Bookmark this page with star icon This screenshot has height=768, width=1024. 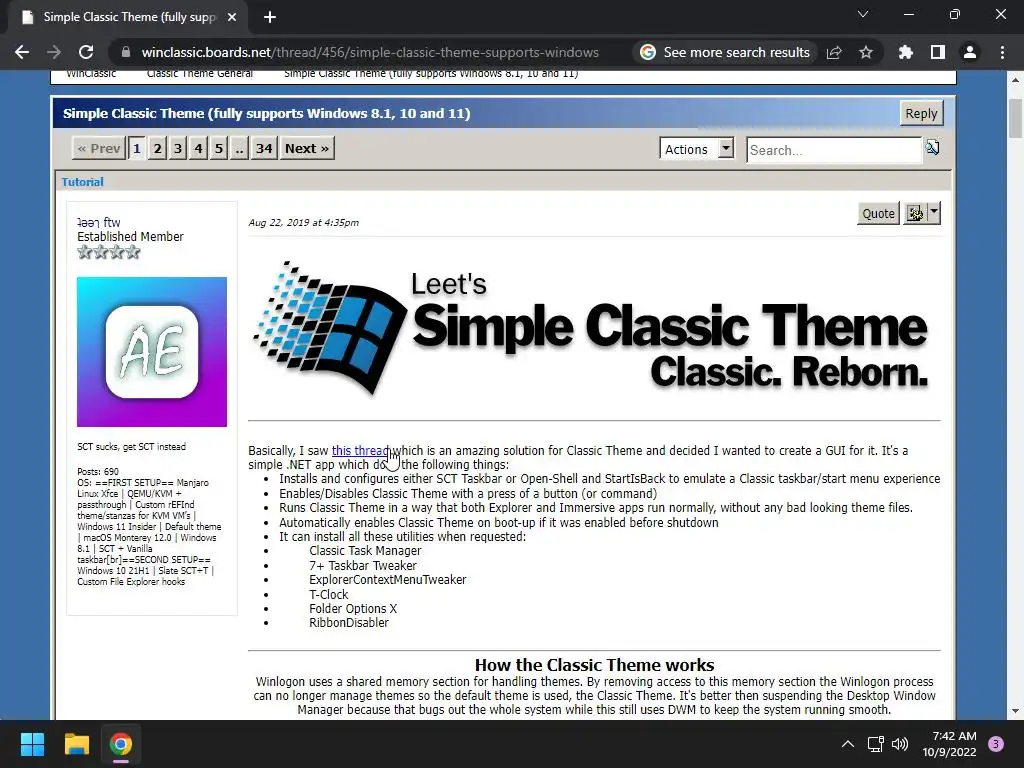866,52
